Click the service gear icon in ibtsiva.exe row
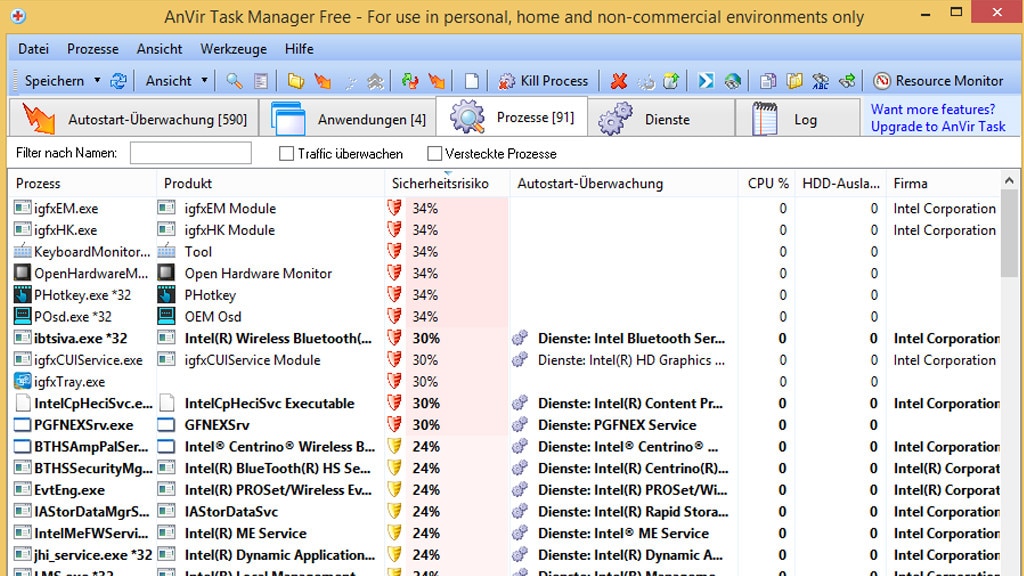 click(x=520, y=338)
